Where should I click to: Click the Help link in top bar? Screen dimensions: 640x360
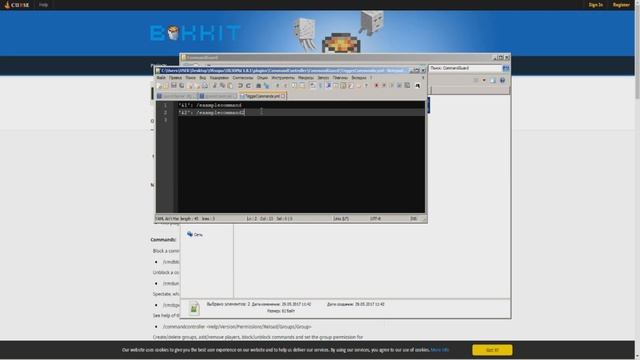pos(43,5)
